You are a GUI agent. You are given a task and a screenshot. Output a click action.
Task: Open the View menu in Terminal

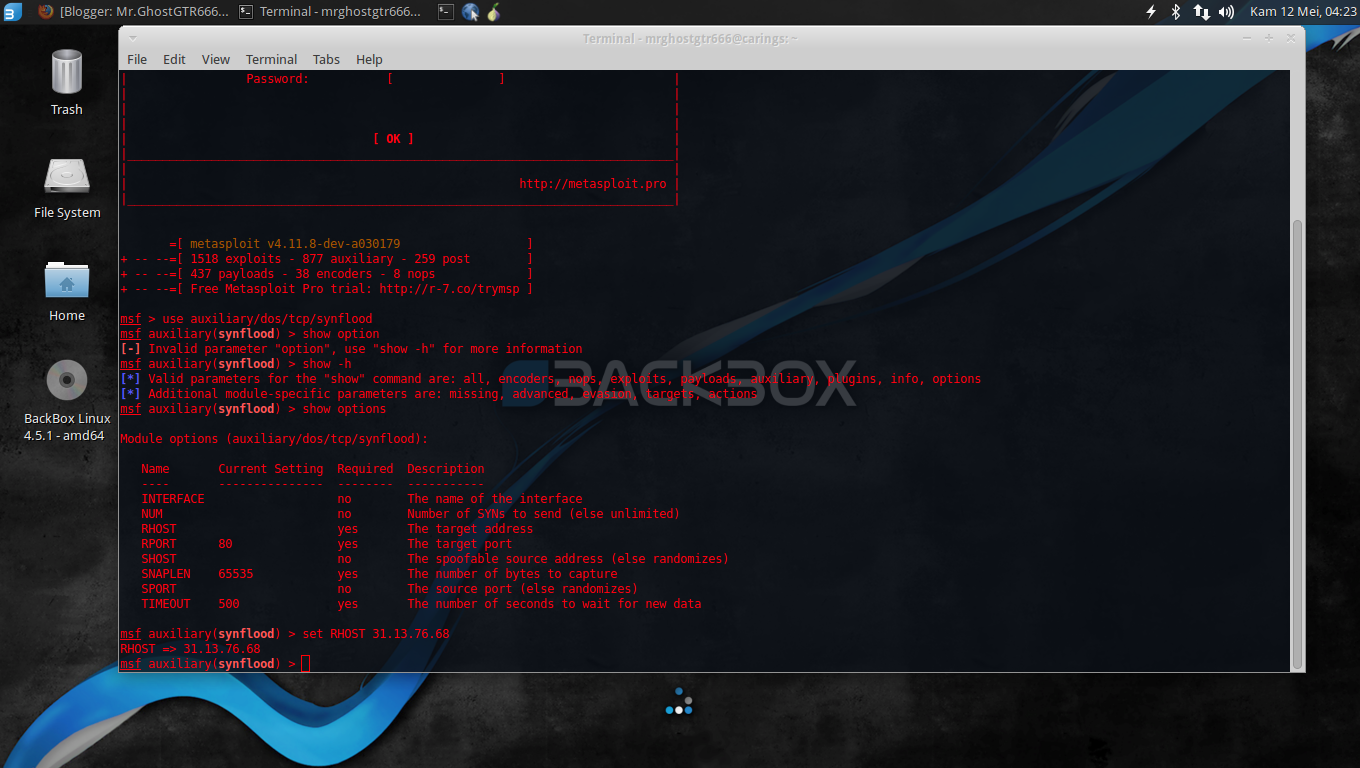point(215,59)
